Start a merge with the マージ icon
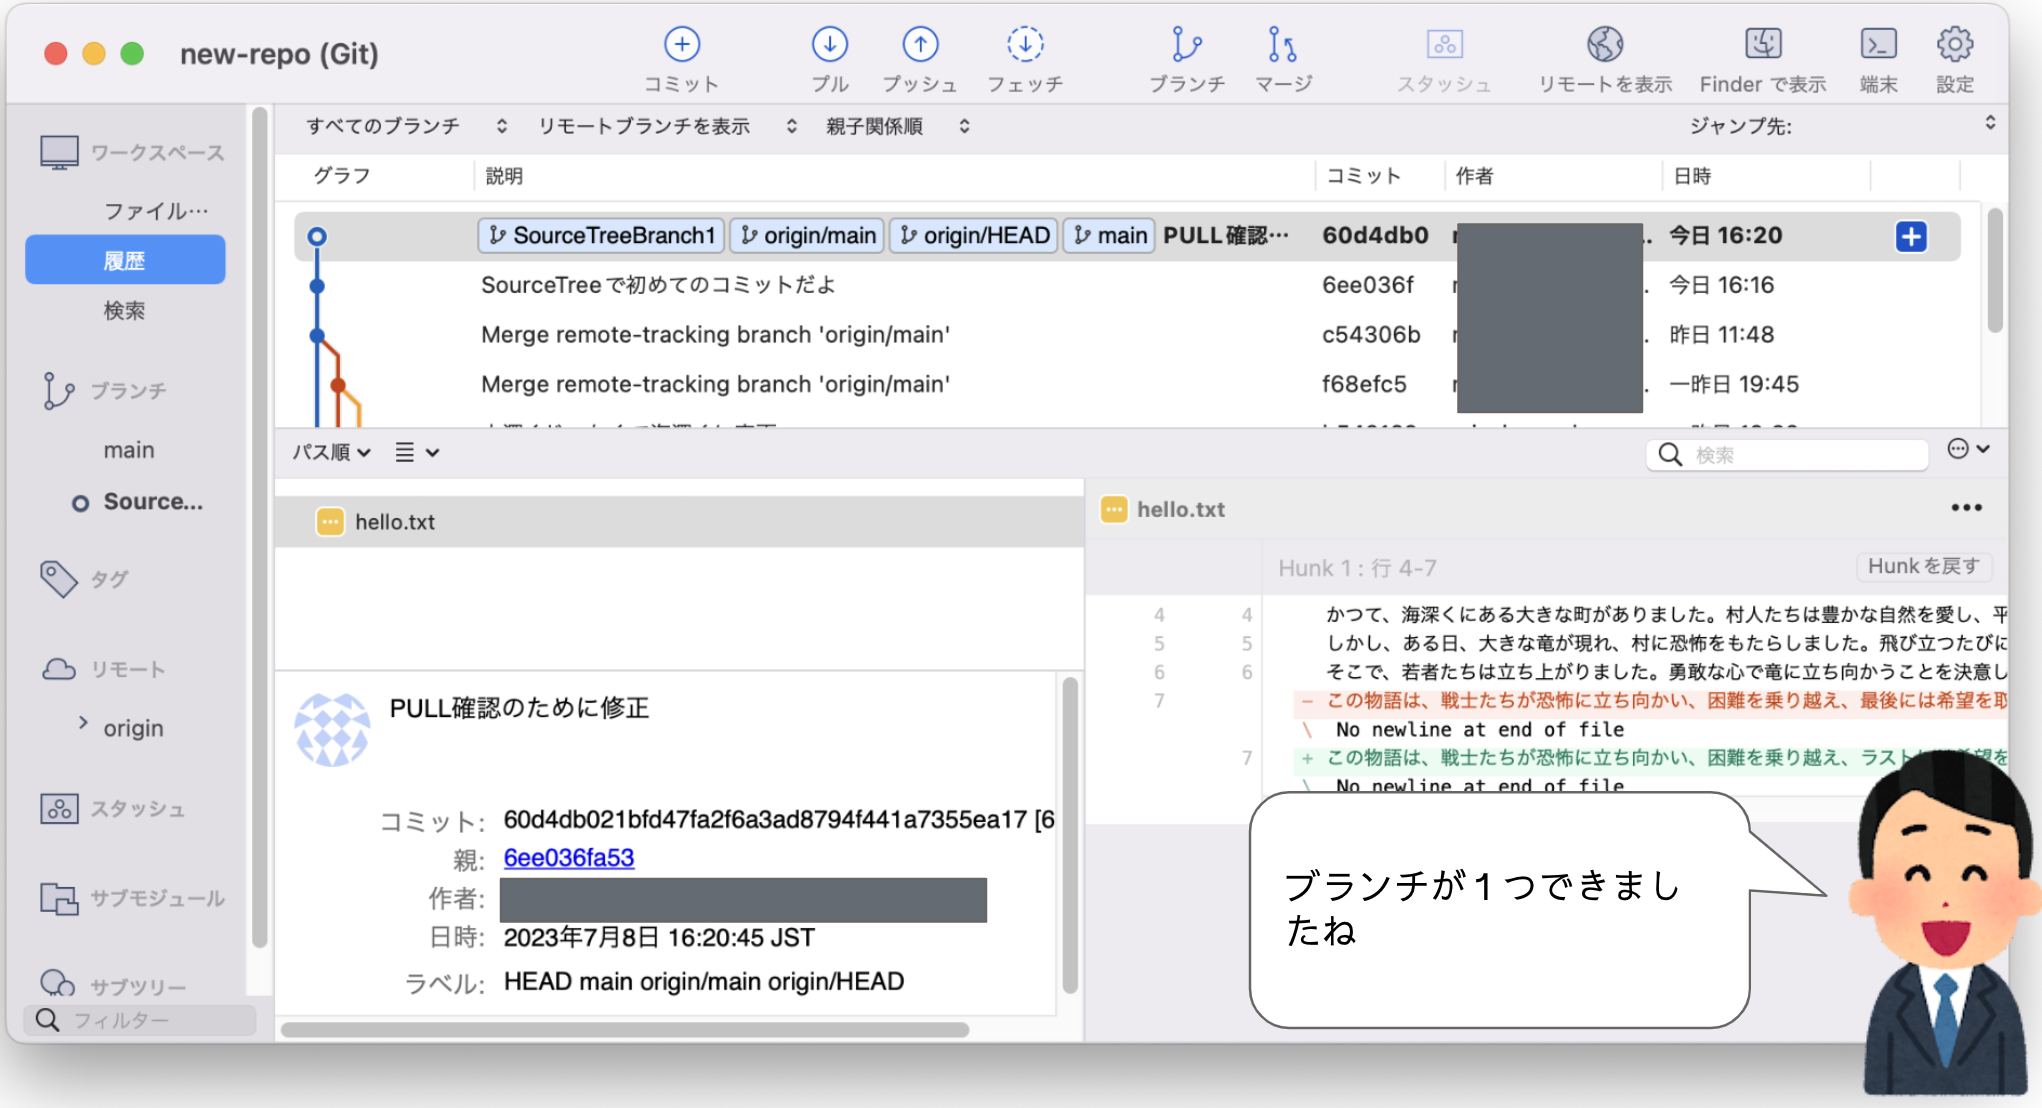This screenshot has width=2042, height=1108. 1281,55
